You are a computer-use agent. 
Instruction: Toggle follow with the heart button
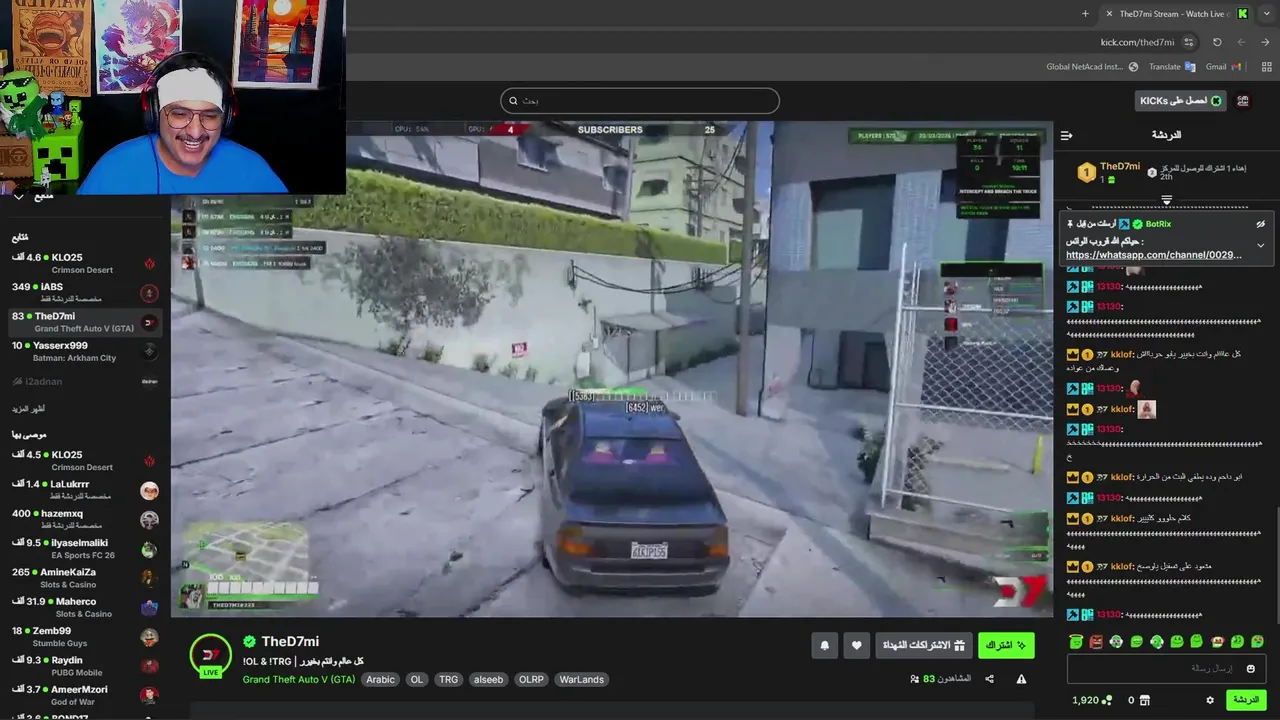pyautogui.click(x=856, y=646)
